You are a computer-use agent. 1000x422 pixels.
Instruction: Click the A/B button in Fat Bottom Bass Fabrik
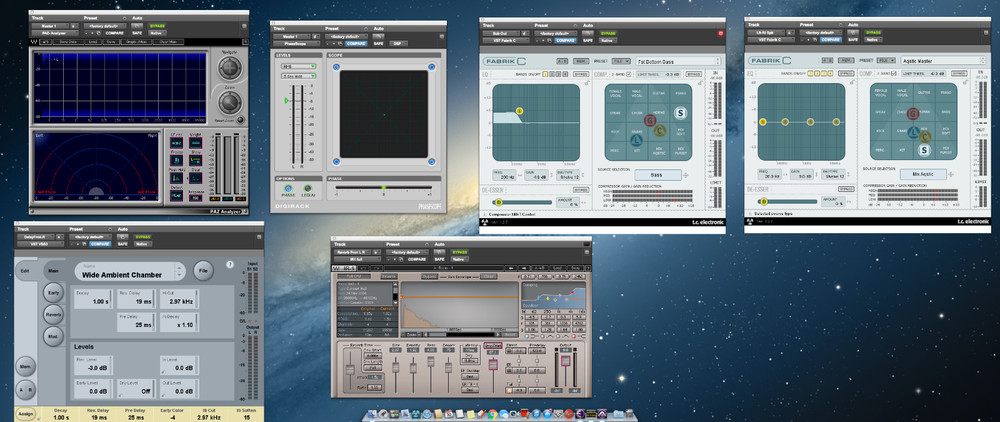click(x=562, y=61)
